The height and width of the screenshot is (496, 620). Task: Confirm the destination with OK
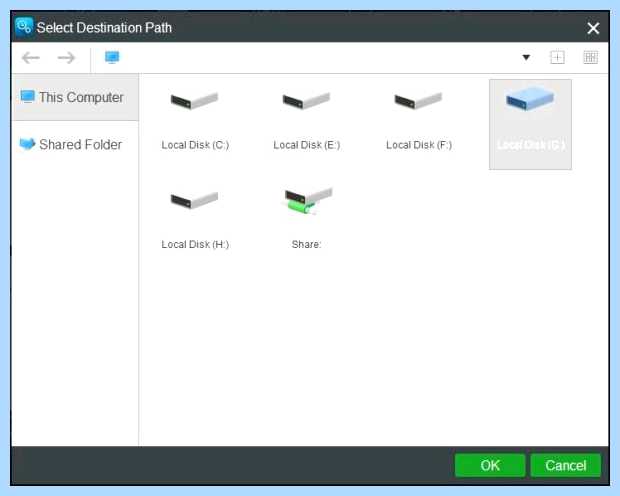(490, 466)
